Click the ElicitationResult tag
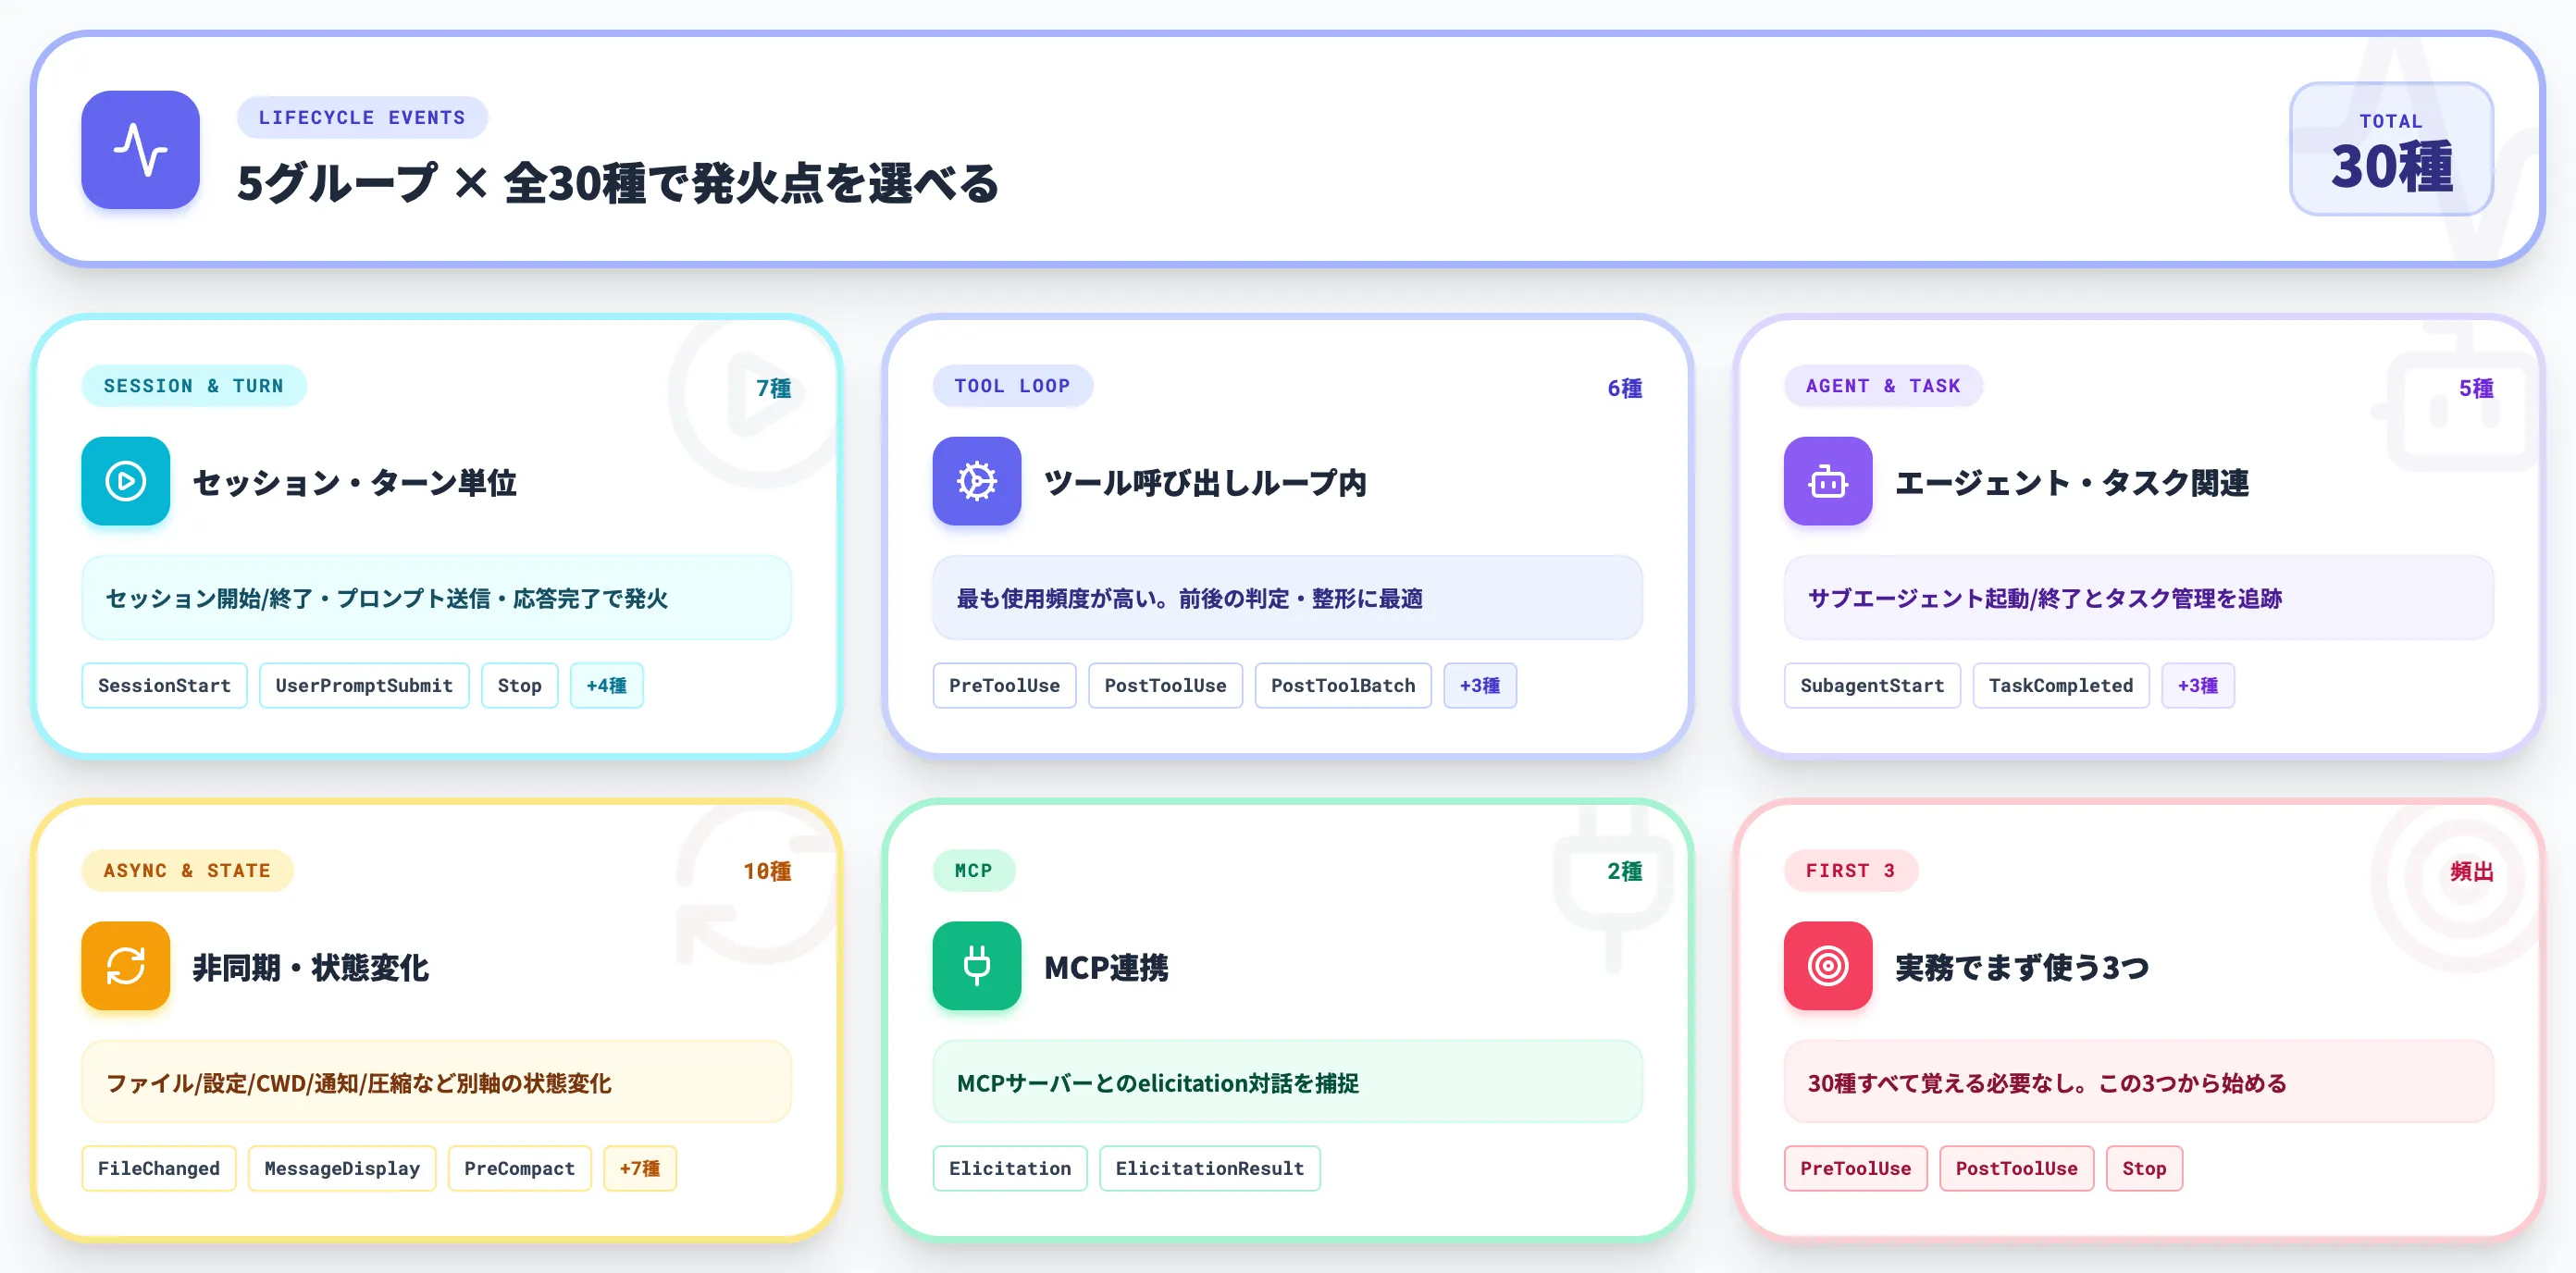This screenshot has width=2576, height=1273. pyautogui.click(x=1210, y=1169)
